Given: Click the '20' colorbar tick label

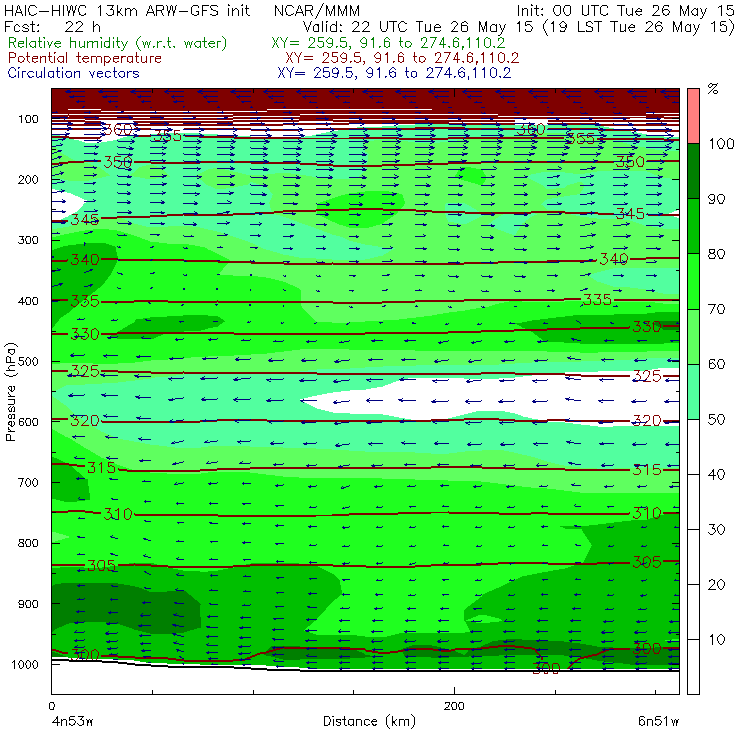Looking at the screenshot, I should pyautogui.click(x=716, y=584).
